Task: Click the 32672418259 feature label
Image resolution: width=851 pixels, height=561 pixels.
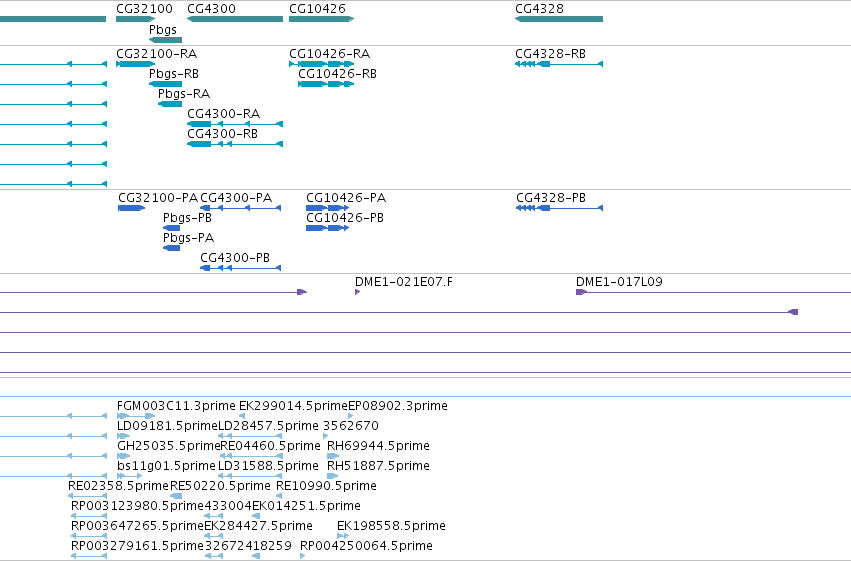Action: click(x=248, y=546)
